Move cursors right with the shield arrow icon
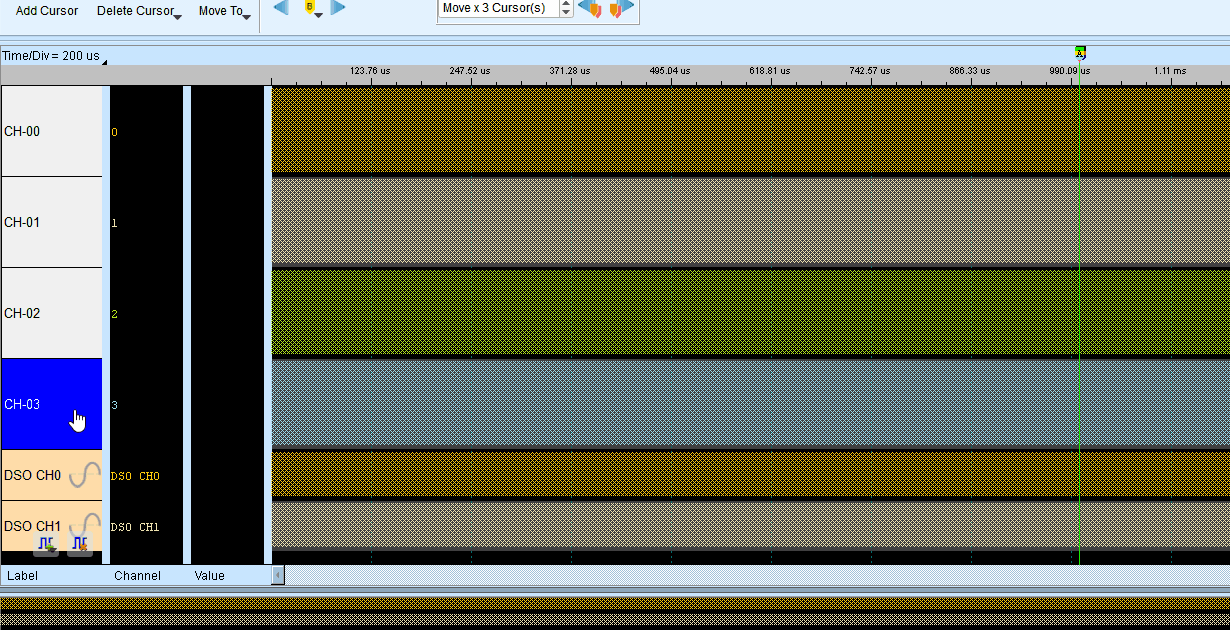Image resolution: width=1230 pixels, height=630 pixels. click(621, 9)
